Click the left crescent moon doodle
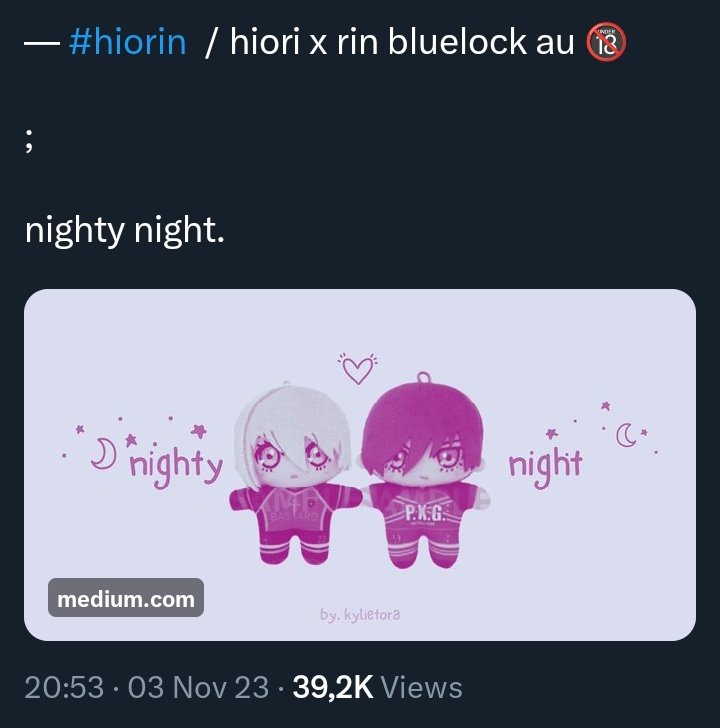The image size is (720, 728). pyautogui.click(x=103, y=453)
